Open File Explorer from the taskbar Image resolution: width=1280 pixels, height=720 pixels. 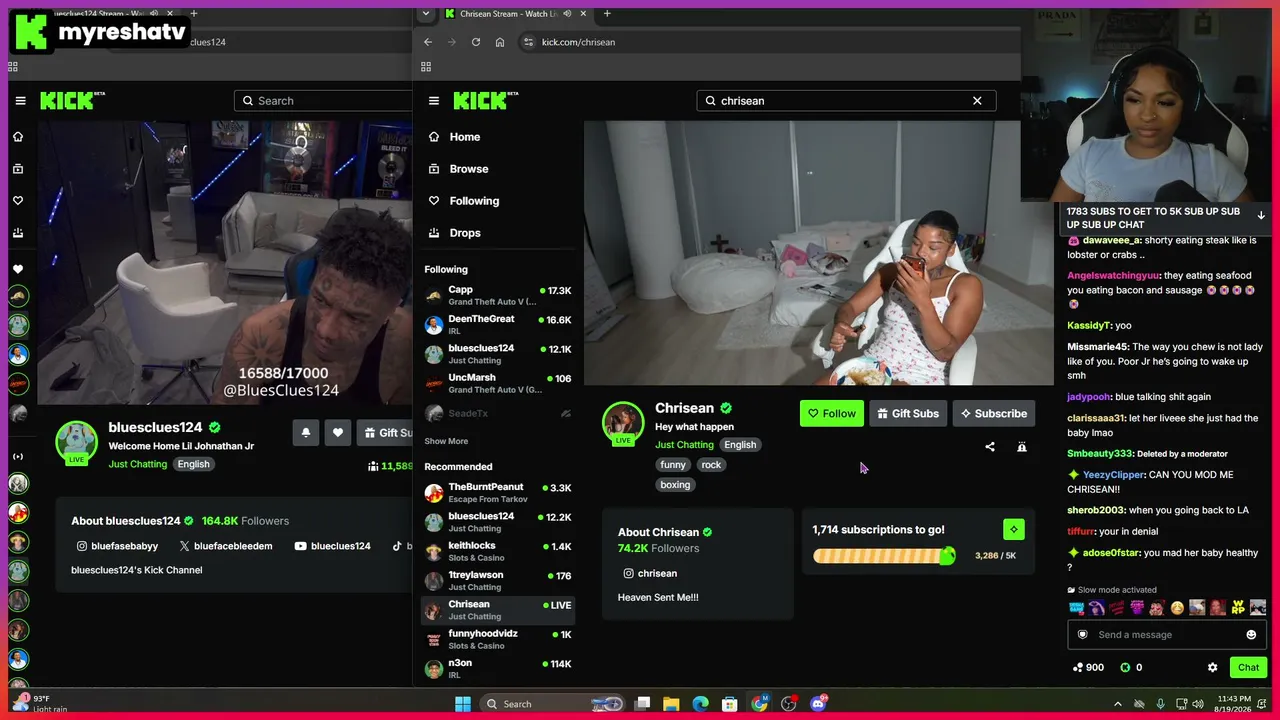pos(671,704)
